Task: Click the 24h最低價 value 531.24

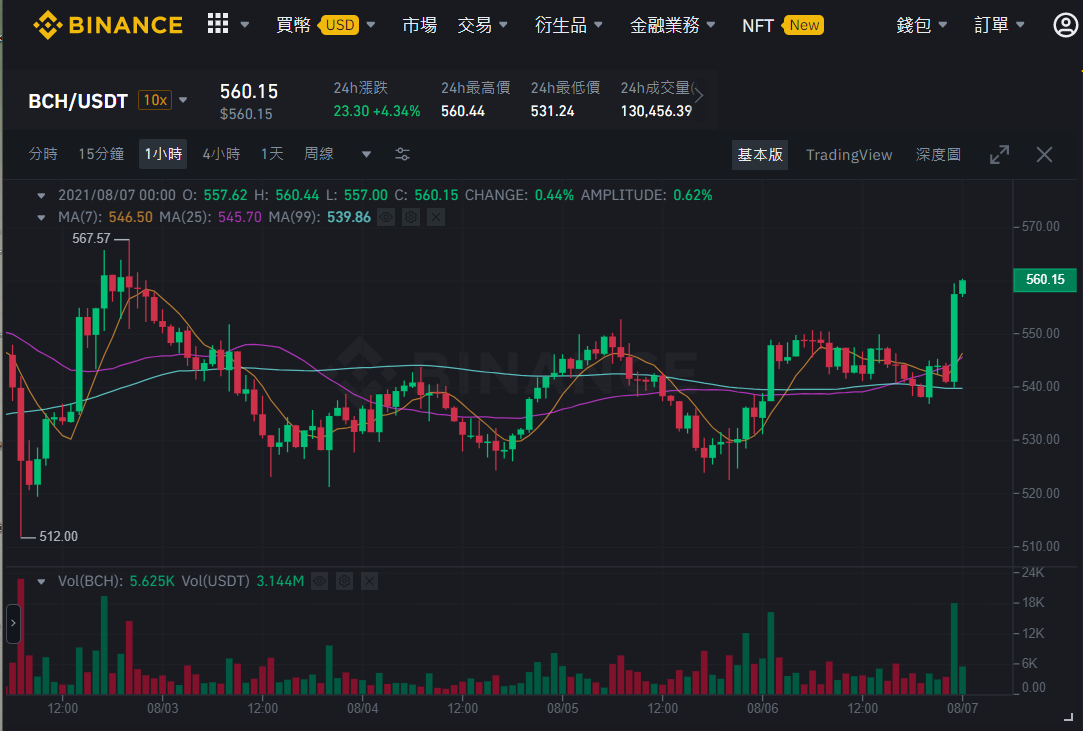Action: pos(553,111)
